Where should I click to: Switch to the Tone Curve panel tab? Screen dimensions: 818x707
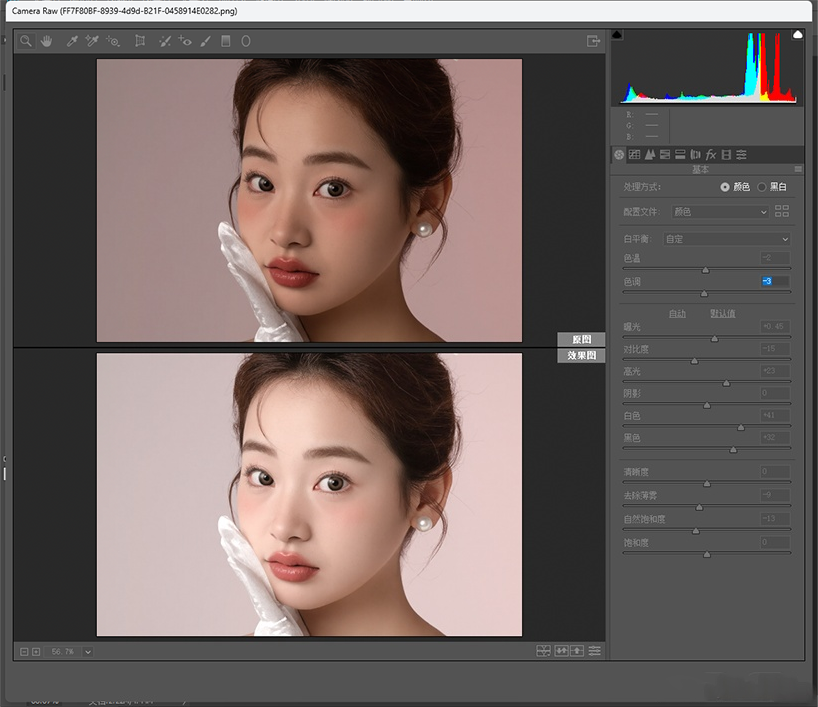pyautogui.click(x=634, y=155)
